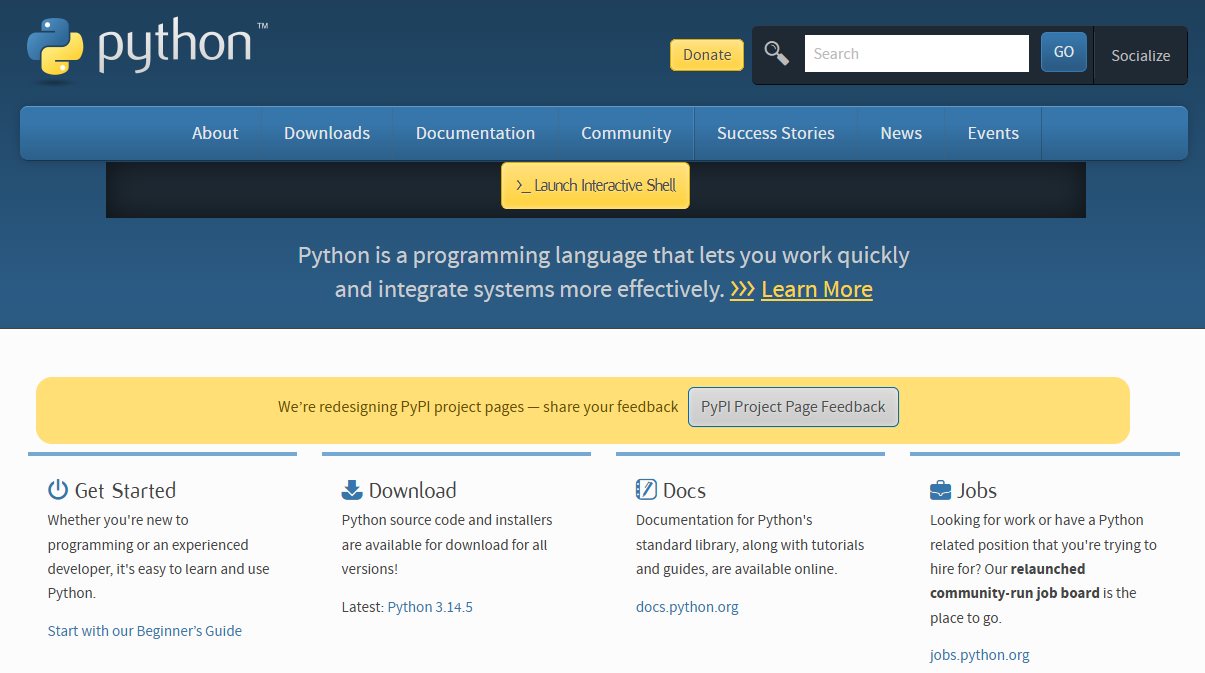Open the About menu
Image resolution: width=1205 pixels, height=673 pixels.
pyautogui.click(x=215, y=133)
